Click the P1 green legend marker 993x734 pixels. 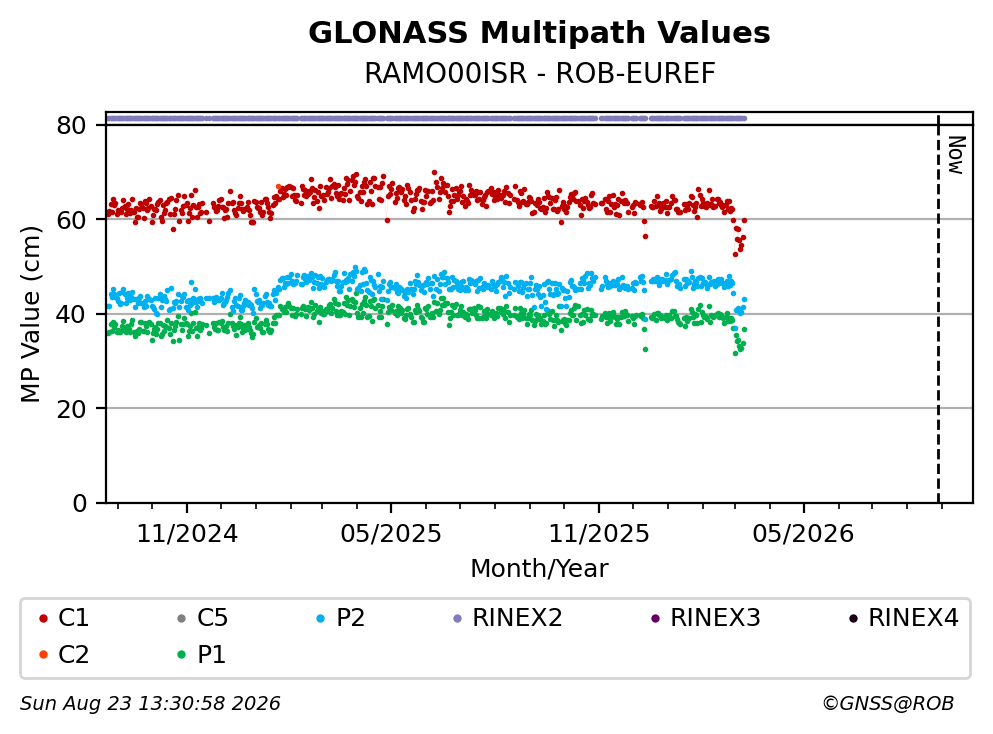[x=182, y=655]
